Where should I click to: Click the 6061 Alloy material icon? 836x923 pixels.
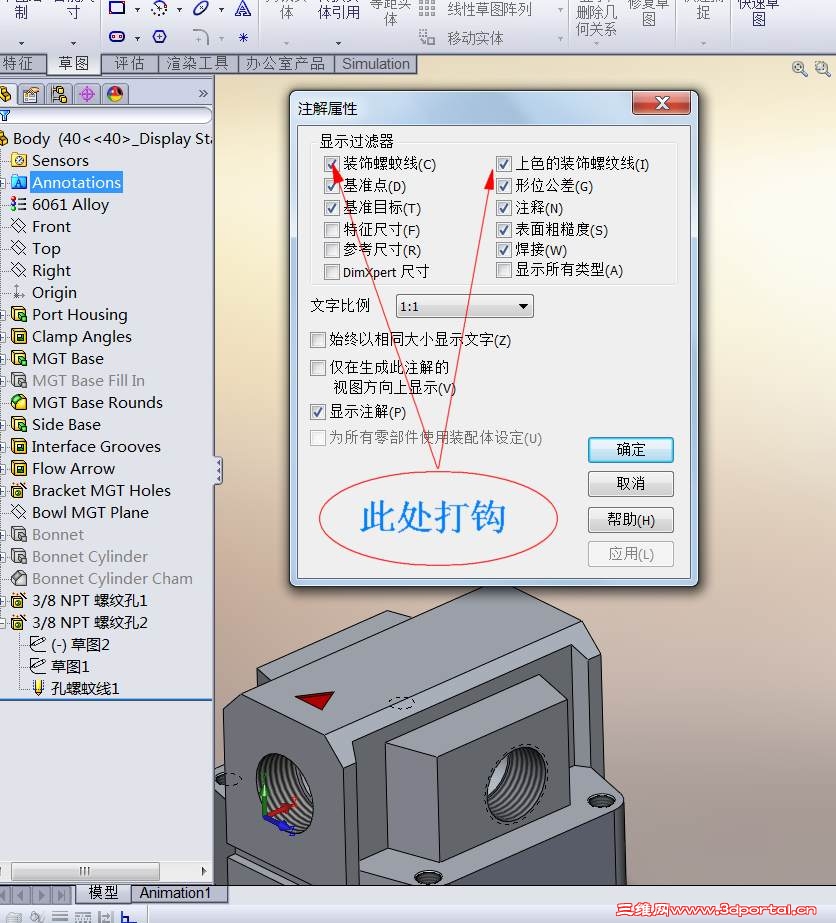pyautogui.click(x=18, y=204)
